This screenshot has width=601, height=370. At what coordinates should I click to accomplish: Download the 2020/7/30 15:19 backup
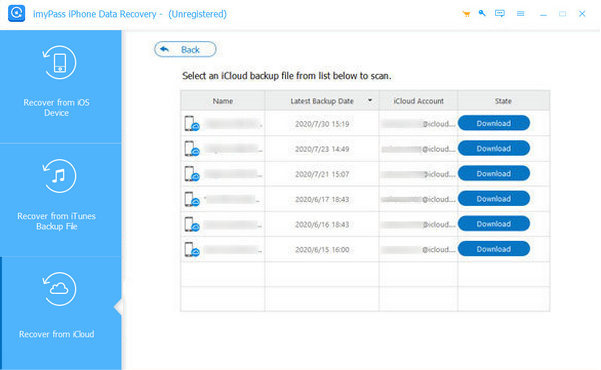(x=494, y=123)
